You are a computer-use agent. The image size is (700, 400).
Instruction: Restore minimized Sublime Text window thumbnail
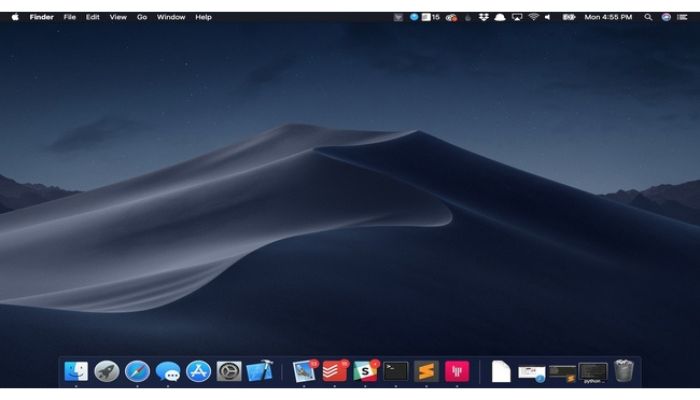562,374
